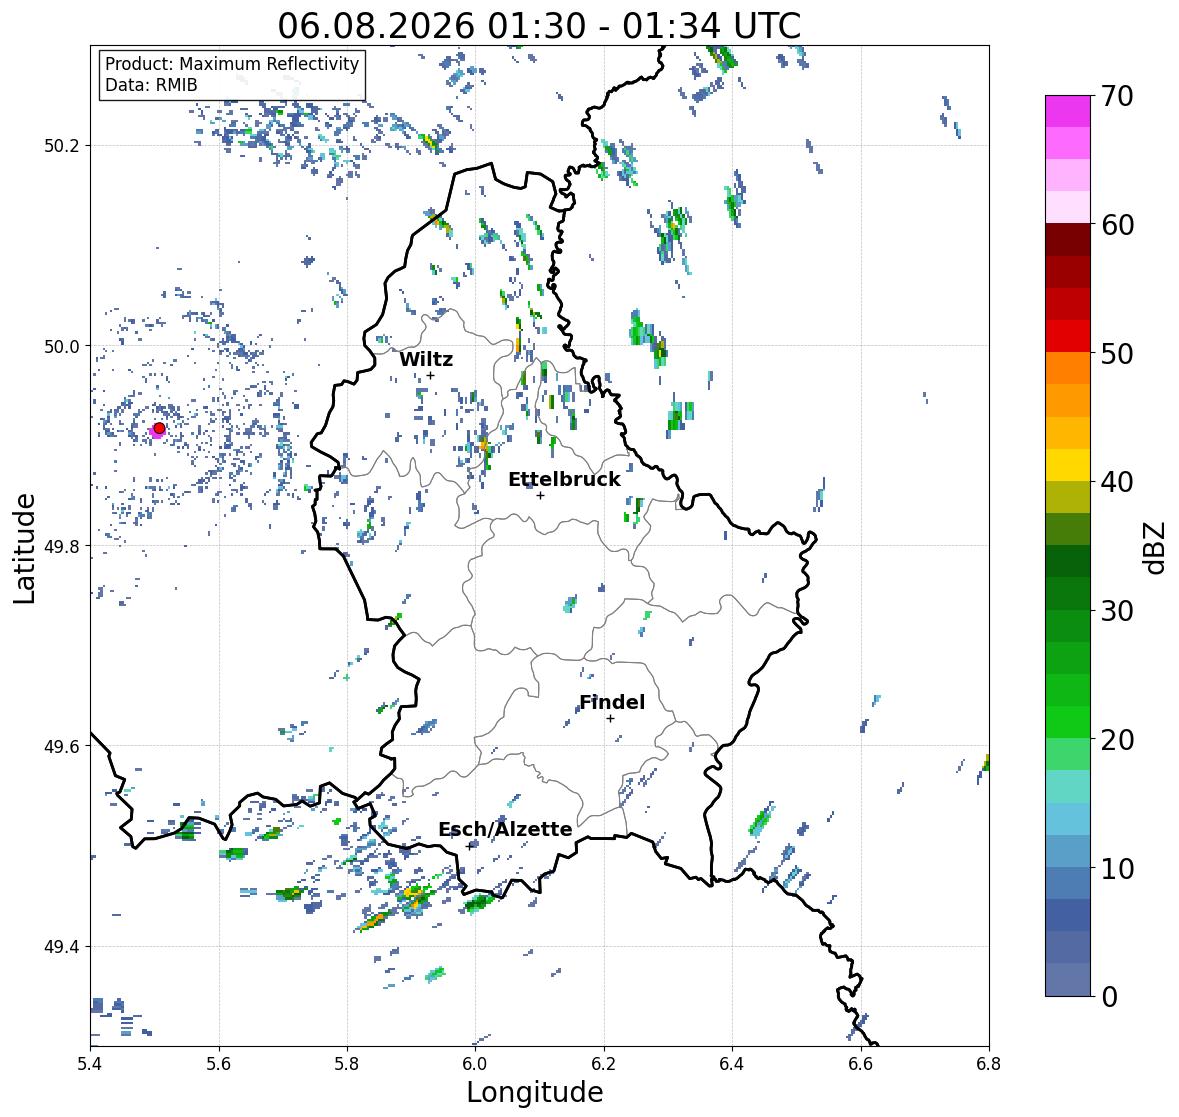
Task: Click the orange colorbar segment below 50
Action: tap(1068, 368)
